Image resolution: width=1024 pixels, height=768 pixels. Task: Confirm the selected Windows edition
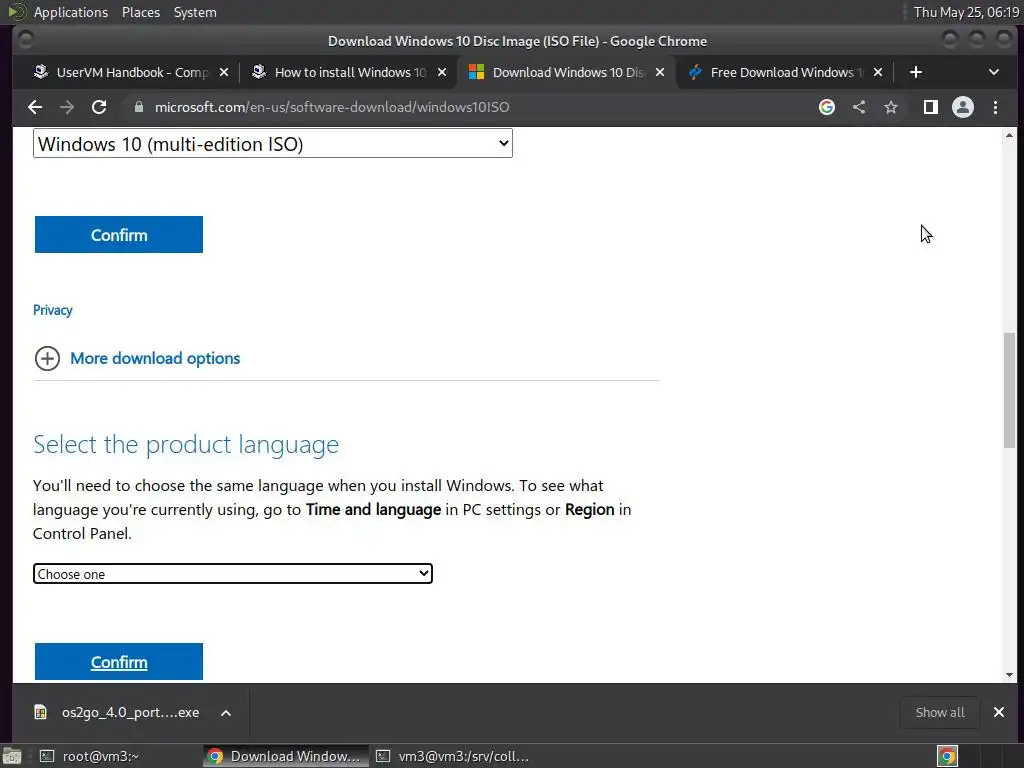(x=119, y=234)
